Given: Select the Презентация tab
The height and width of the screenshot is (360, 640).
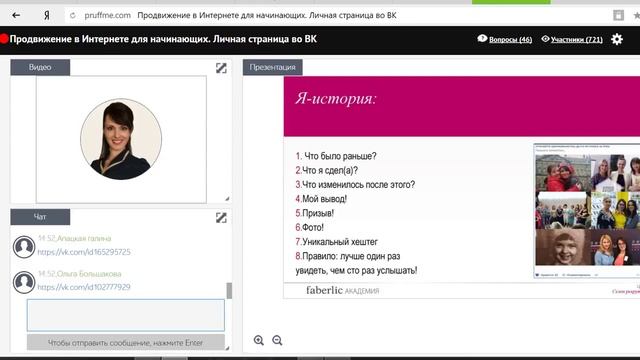Looking at the screenshot, I should [x=273, y=67].
